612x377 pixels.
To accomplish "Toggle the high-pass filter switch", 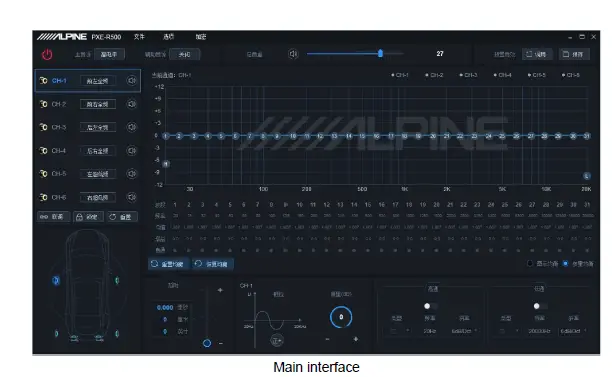I will [x=431, y=306].
